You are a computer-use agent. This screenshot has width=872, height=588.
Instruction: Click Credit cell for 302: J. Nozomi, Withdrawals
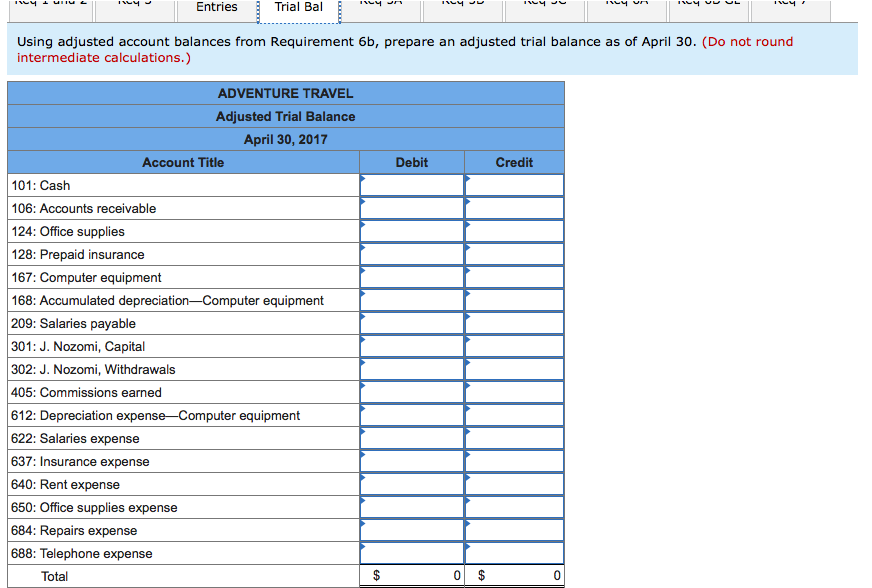[514, 369]
